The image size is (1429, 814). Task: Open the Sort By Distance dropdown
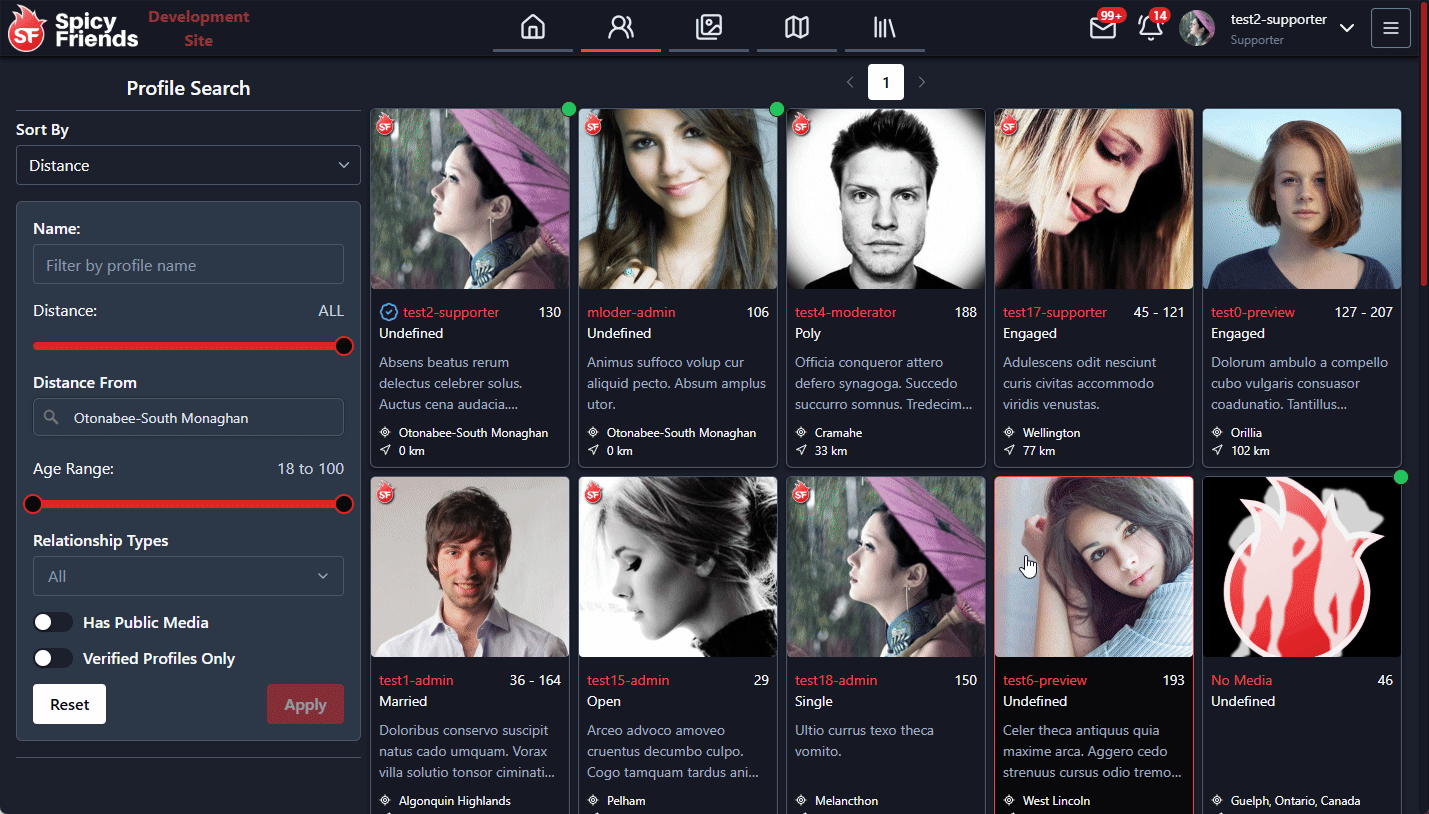[x=188, y=165]
